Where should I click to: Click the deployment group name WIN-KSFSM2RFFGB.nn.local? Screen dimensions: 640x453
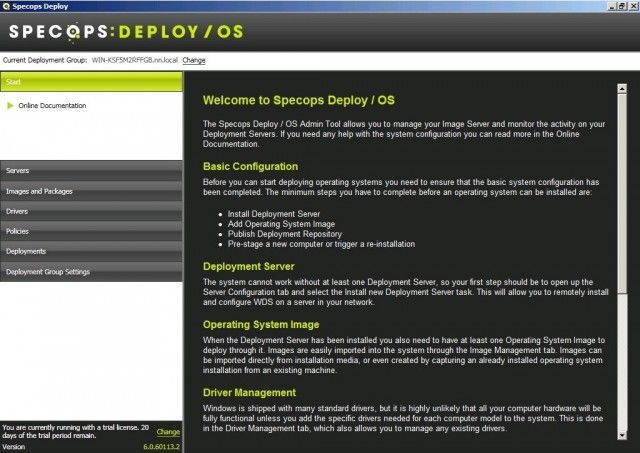[x=135, y=60]
